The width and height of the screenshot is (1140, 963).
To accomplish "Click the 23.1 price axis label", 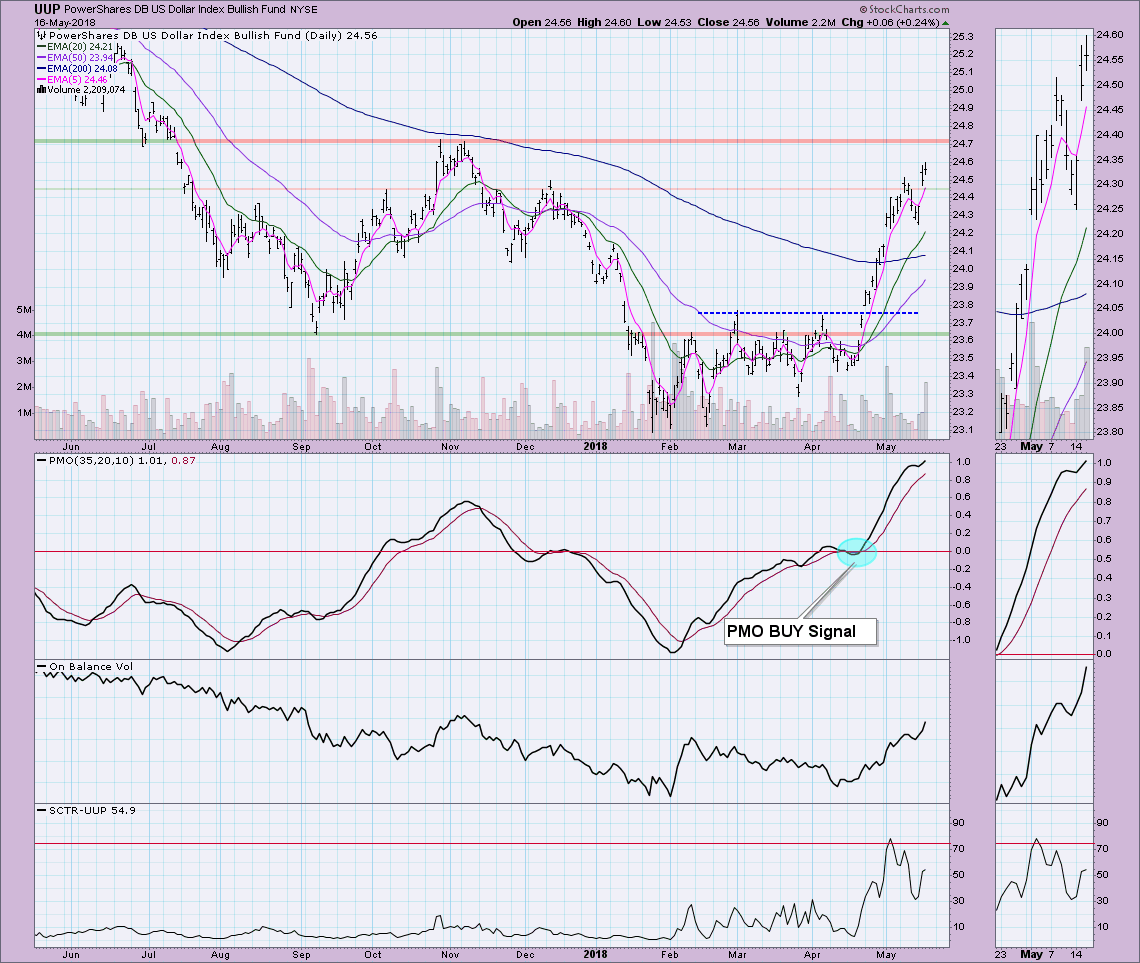I will 963,430.
